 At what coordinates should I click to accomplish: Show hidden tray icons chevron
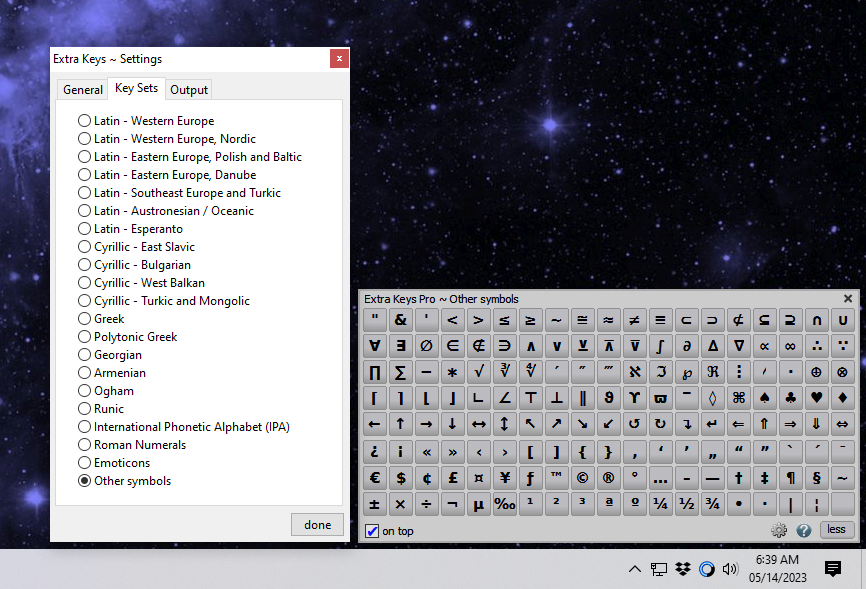coord(635,569)
